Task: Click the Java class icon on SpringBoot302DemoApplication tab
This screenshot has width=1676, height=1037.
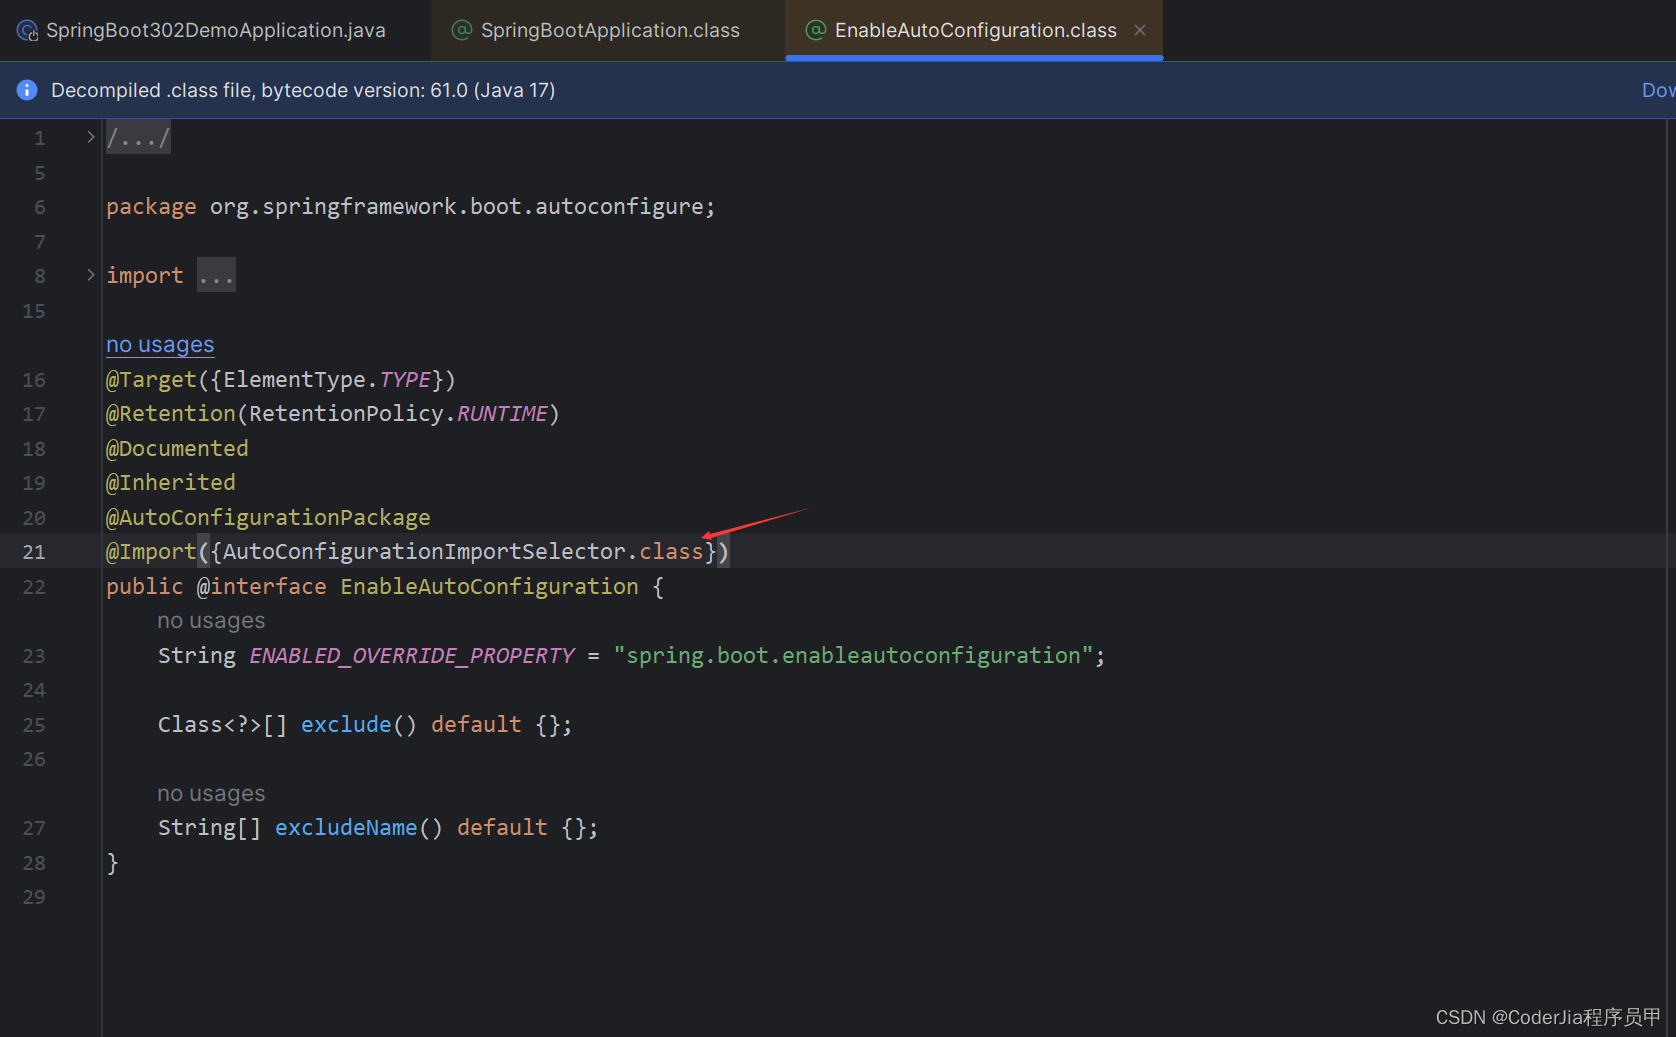Action: coord(27,31)
